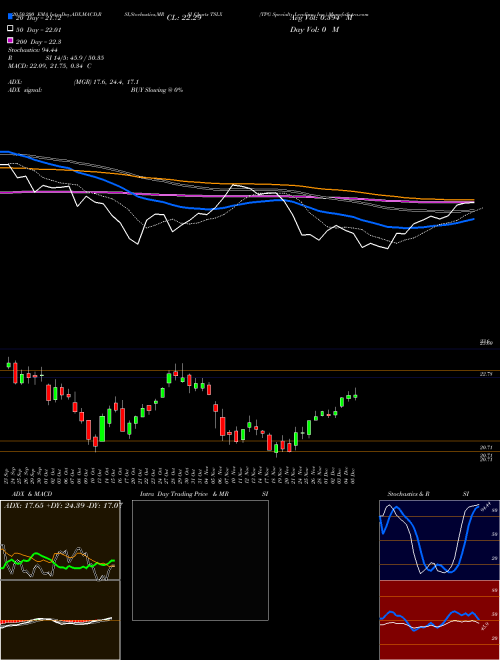Click the last green candlestick on chart

pyautogui.click(x=355, y=396)
